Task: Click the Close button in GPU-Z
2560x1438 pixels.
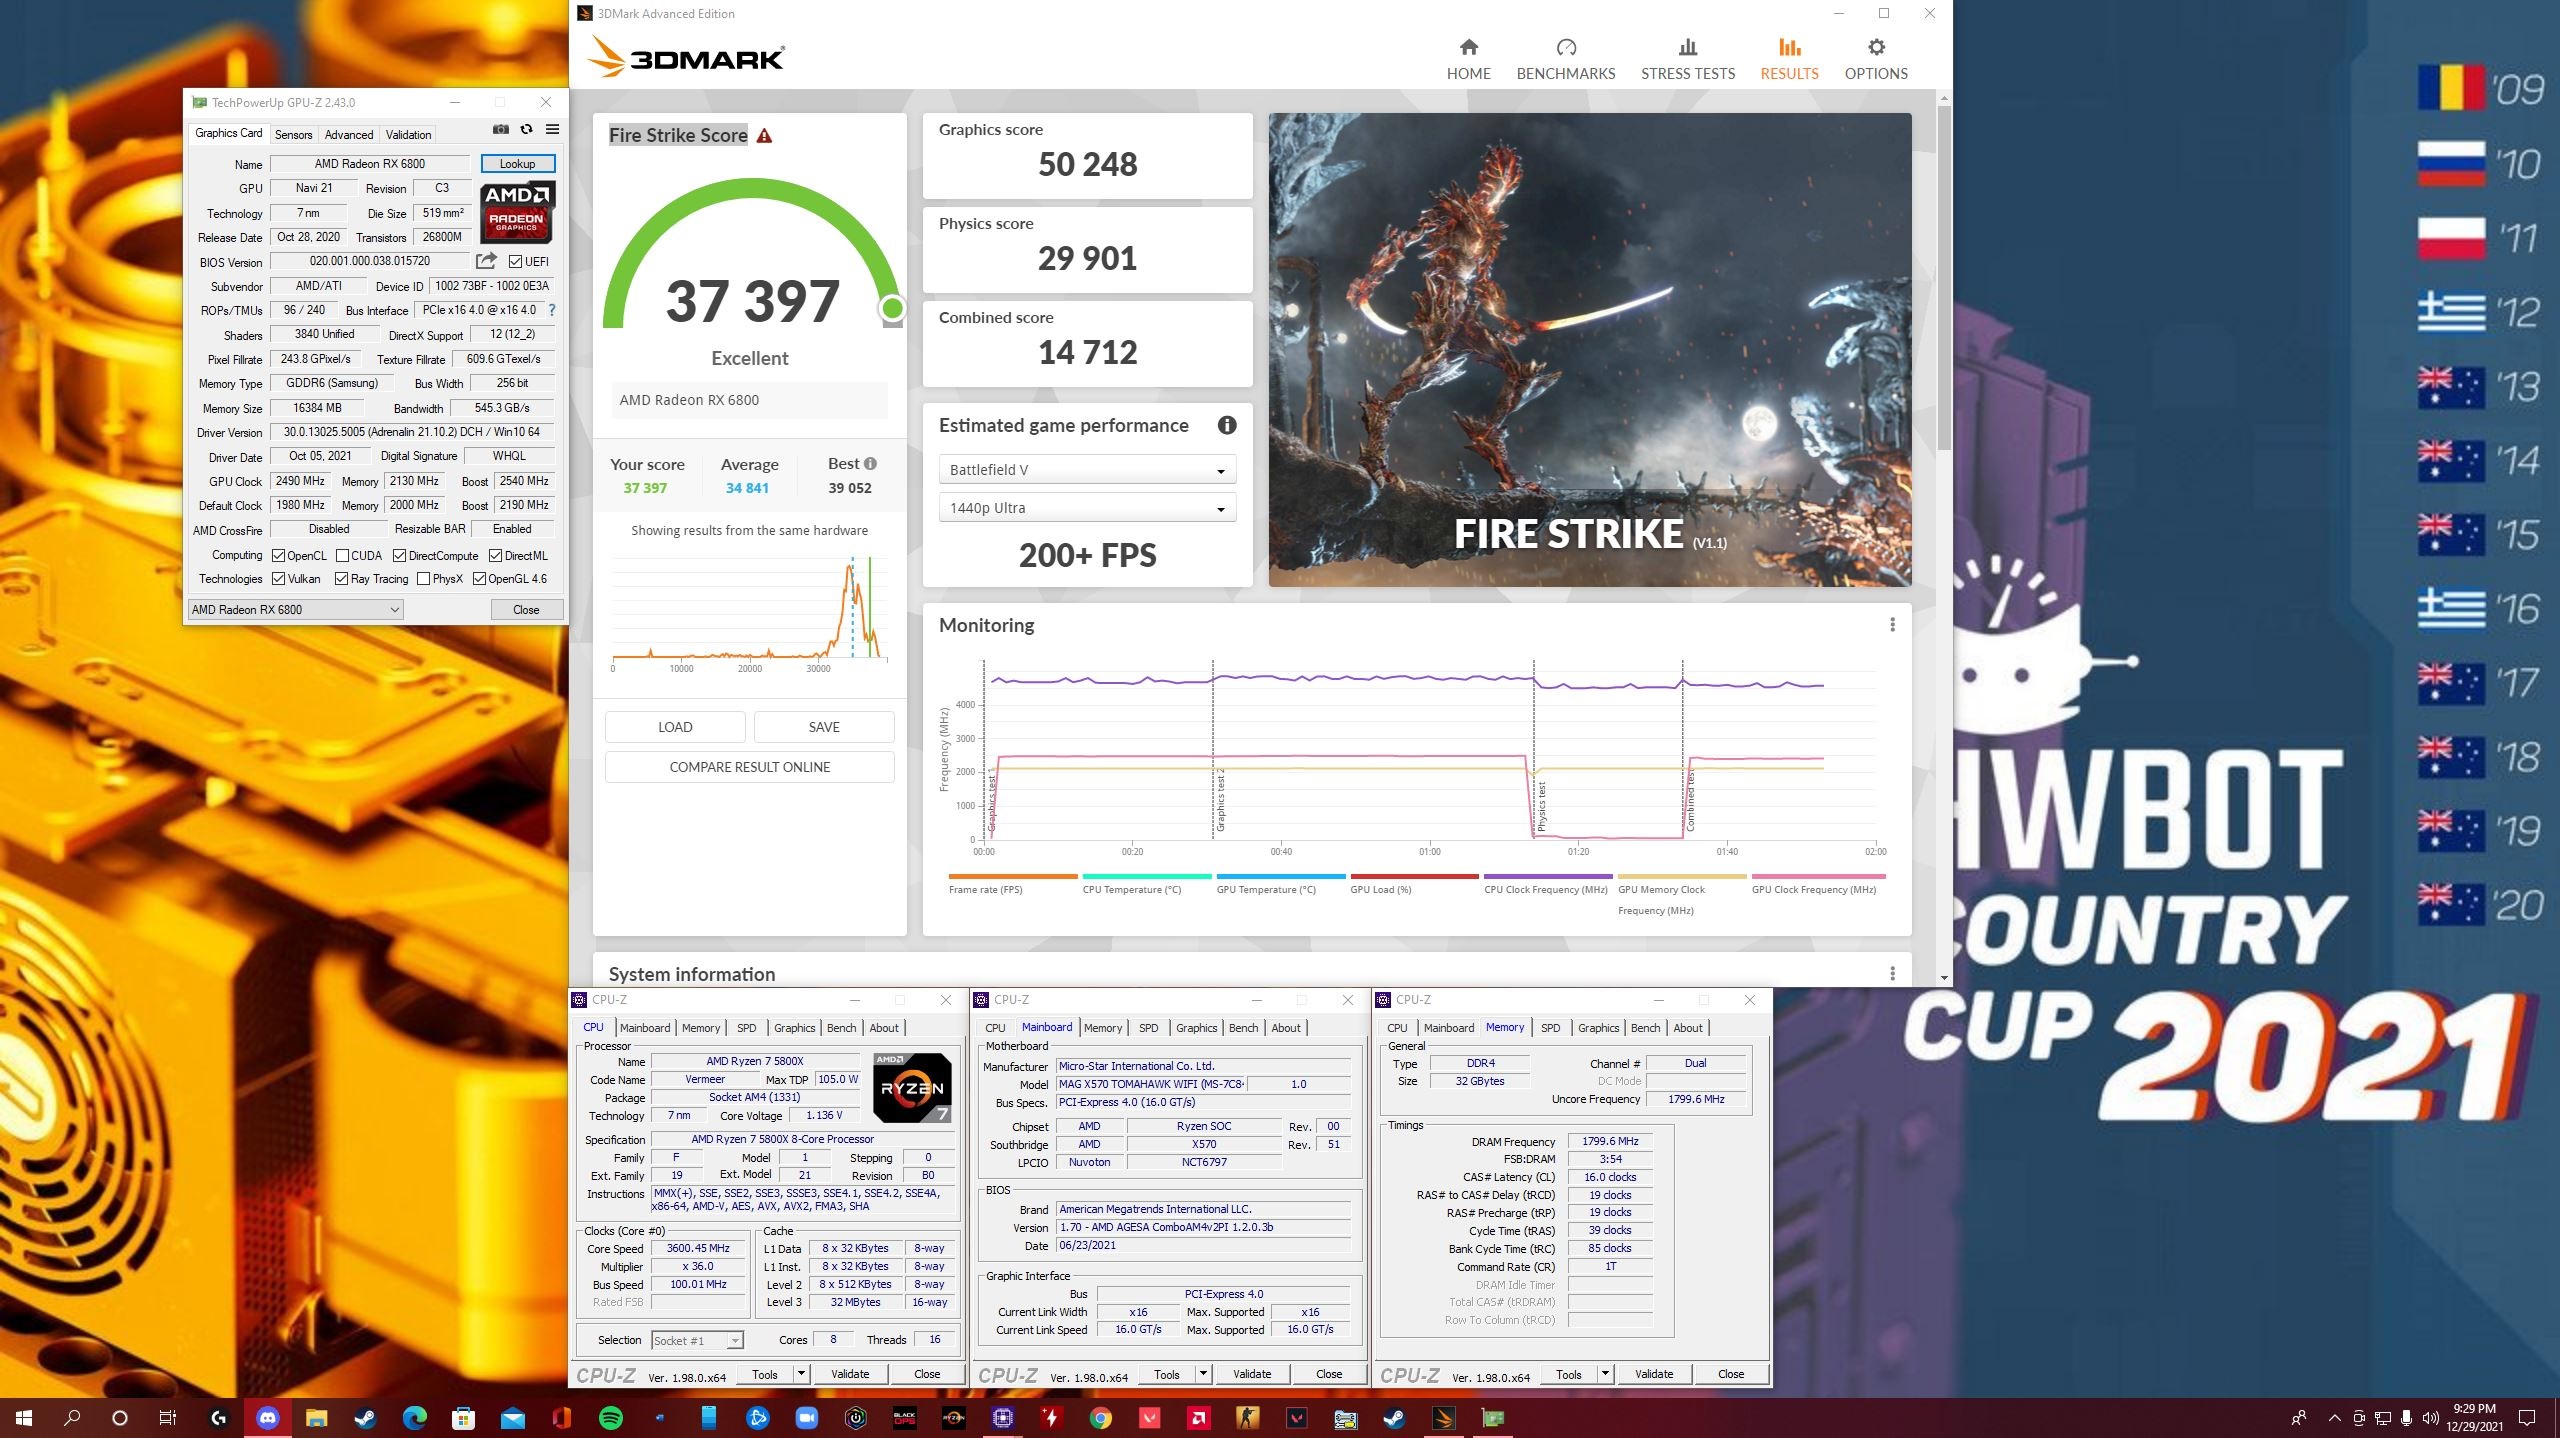Action: tap(526, 610)
